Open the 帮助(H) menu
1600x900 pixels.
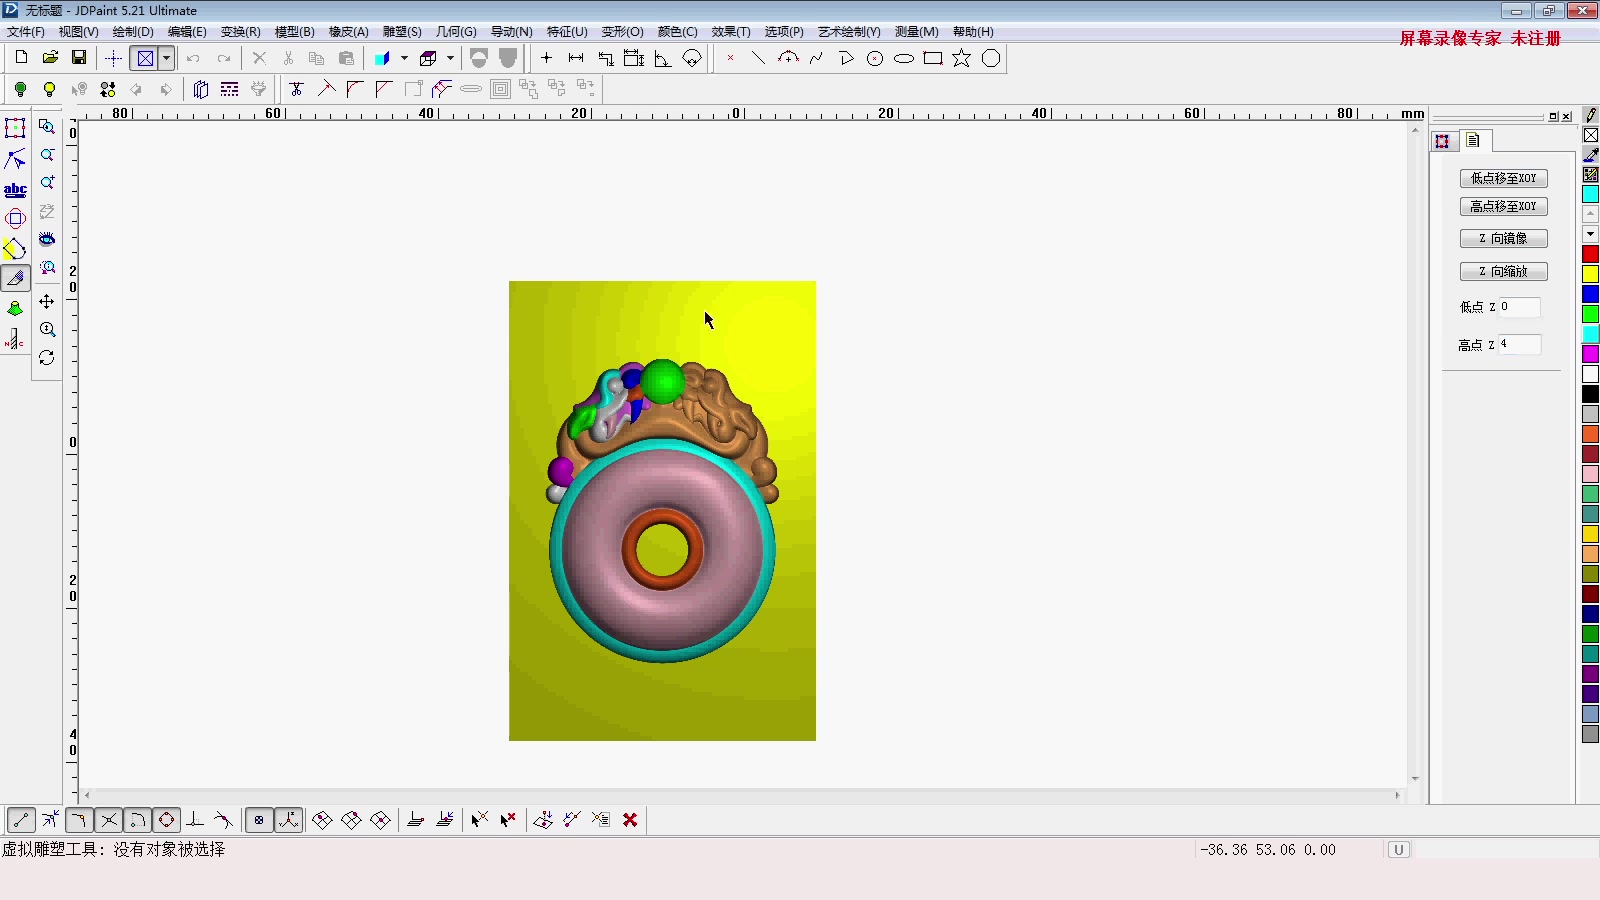click(973, 32)
